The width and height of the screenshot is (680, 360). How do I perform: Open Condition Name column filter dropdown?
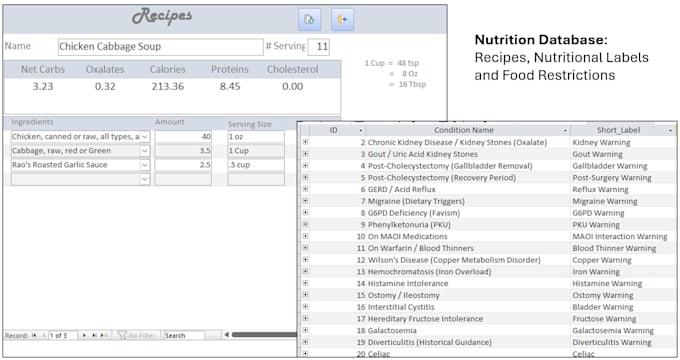pos(565,131)
